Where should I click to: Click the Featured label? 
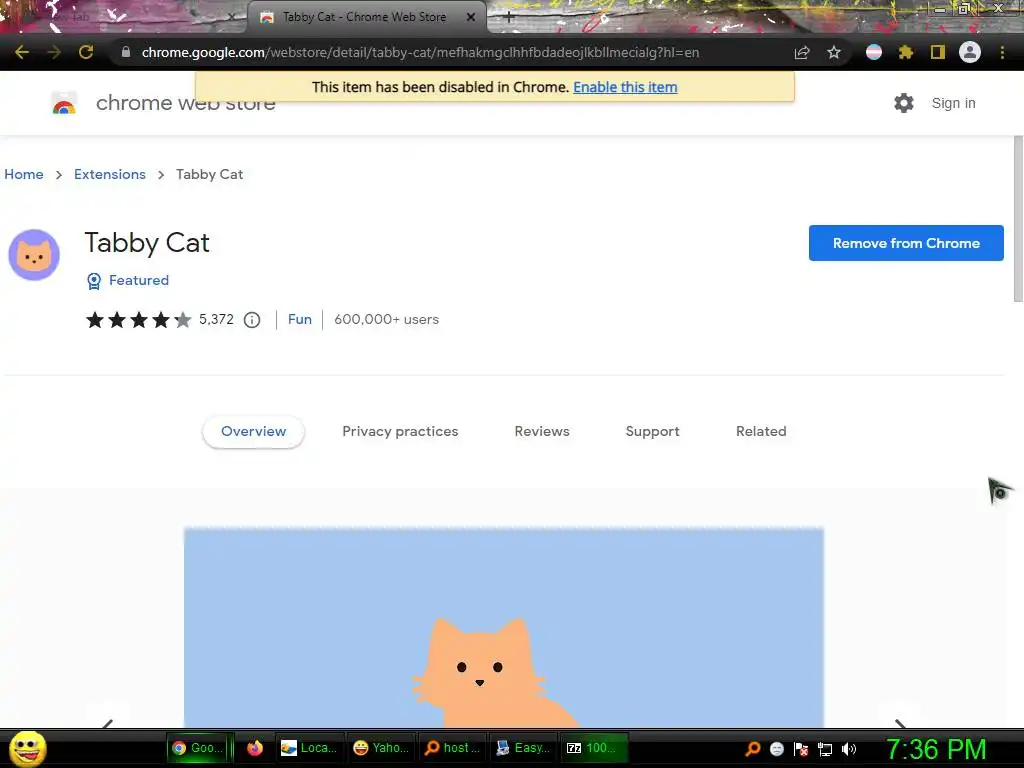pyautogui.click(x=139, y=280)
